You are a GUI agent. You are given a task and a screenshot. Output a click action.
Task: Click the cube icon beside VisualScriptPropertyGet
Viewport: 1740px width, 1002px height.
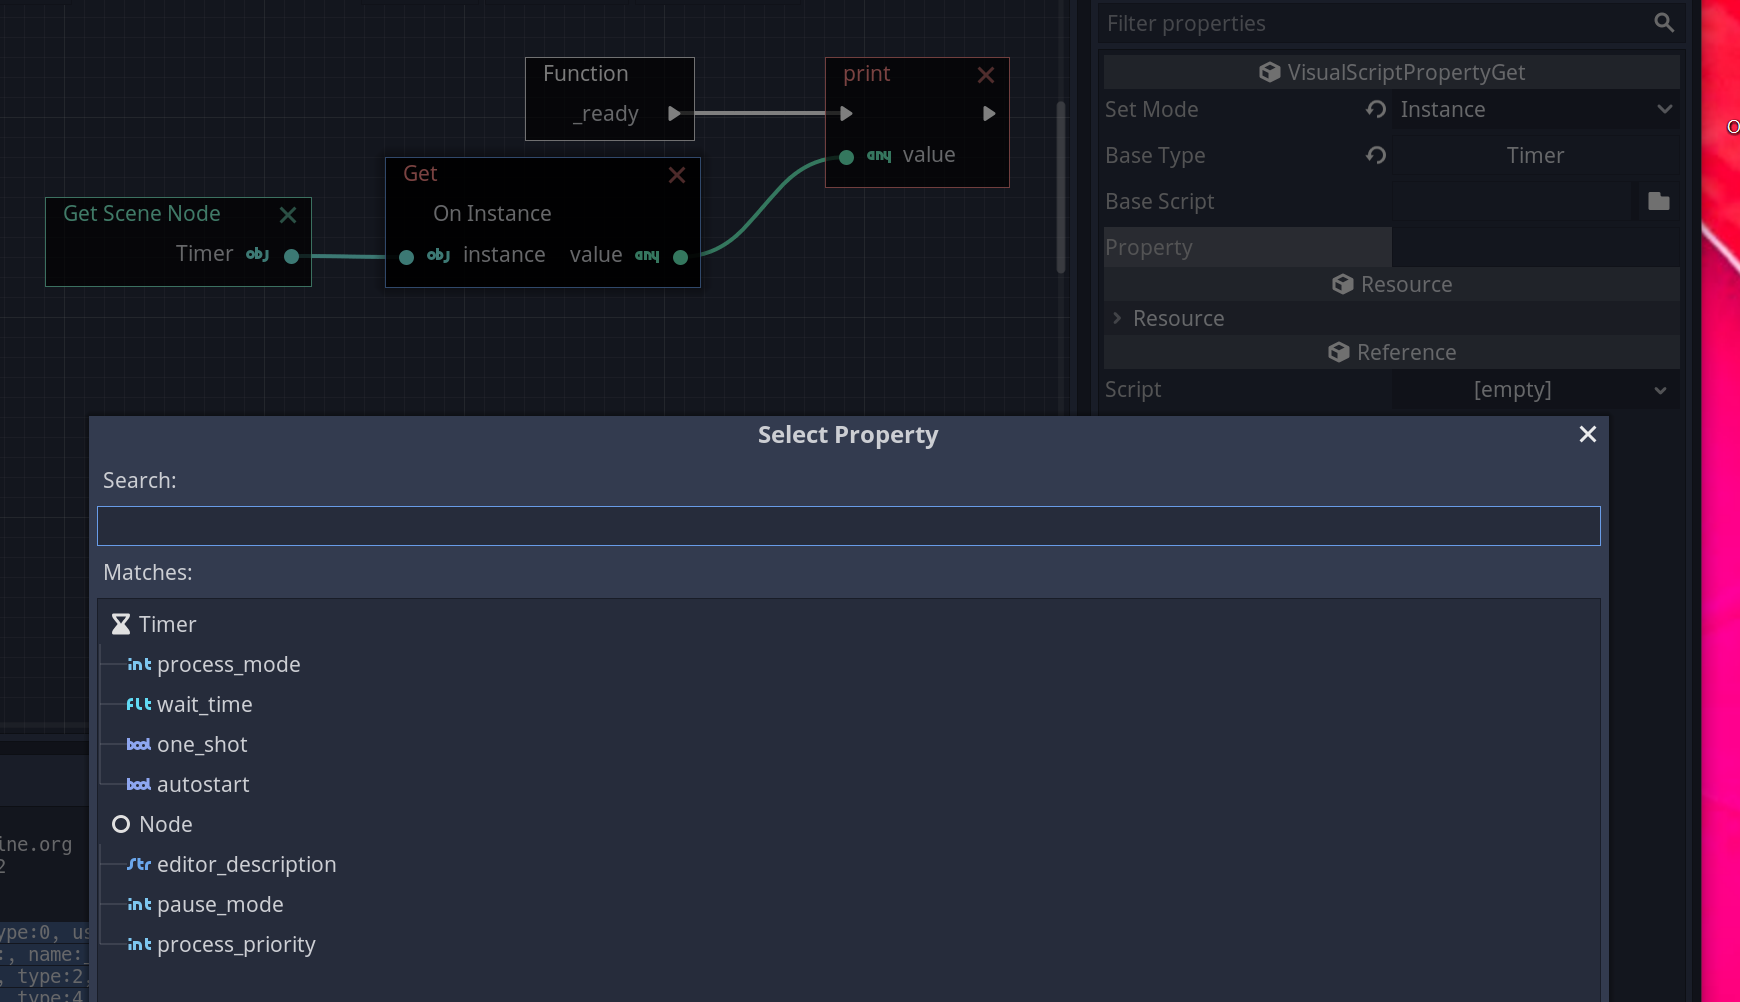click(x=1268, y=71)
